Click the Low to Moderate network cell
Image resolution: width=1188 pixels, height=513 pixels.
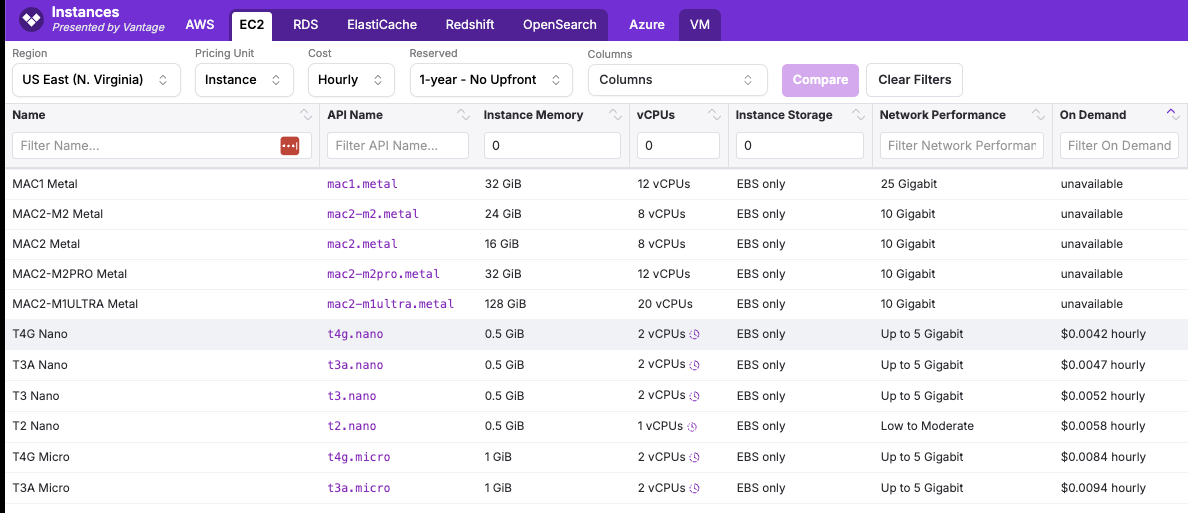[927, 427]
